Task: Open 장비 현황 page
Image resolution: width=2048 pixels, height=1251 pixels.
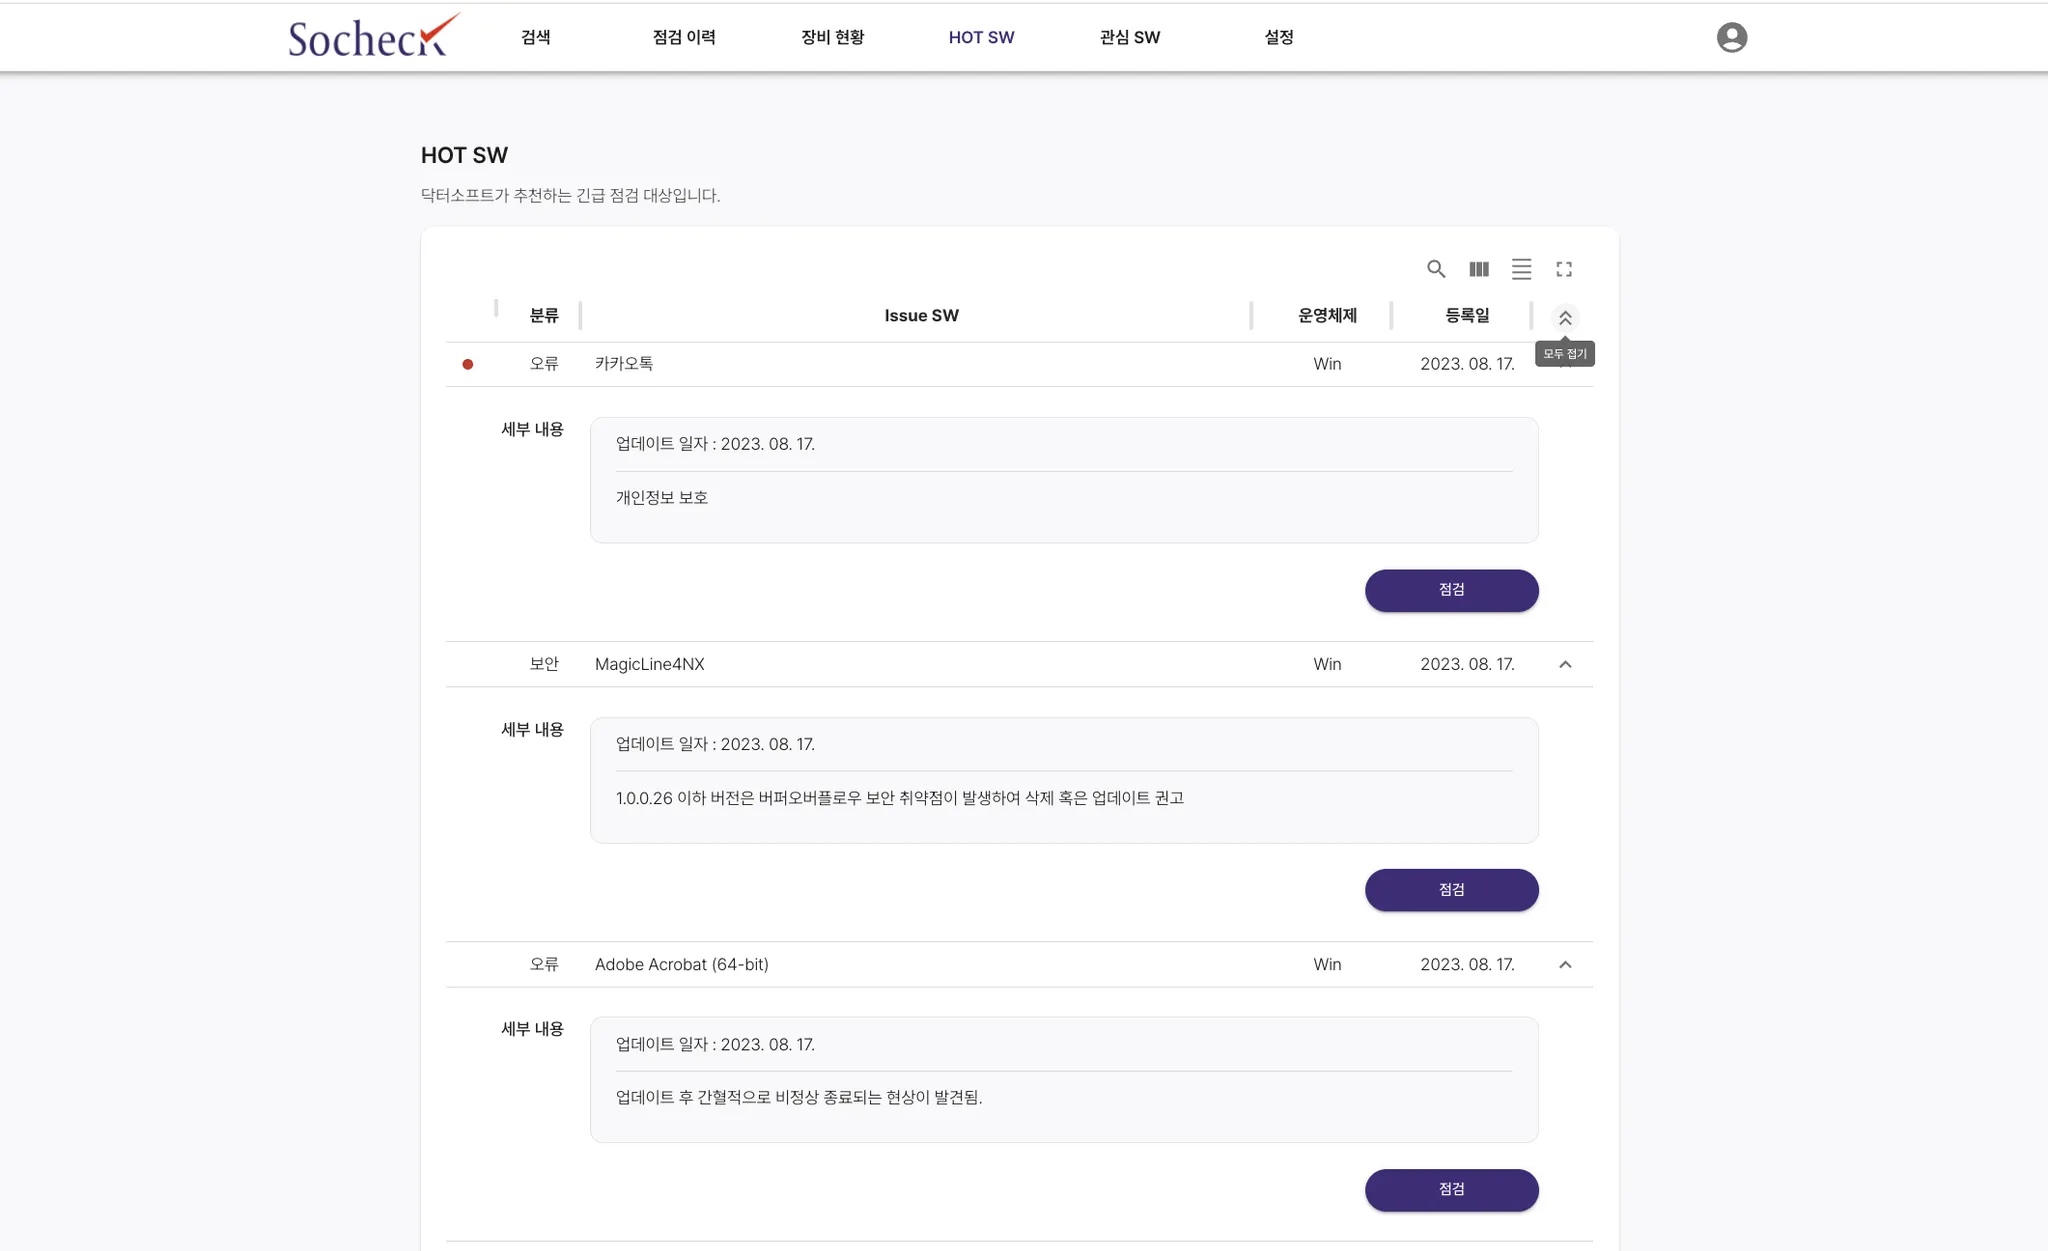Action: click(832, 37)
